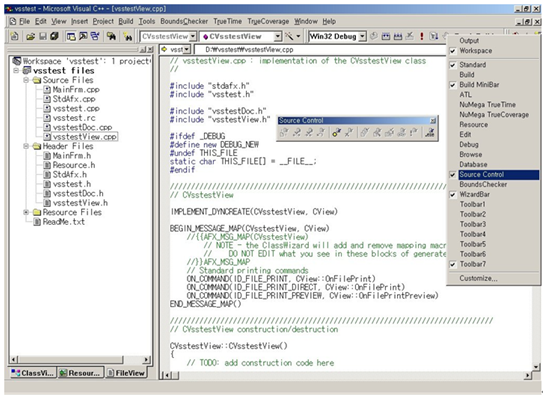Click the yellow-dot Add to Source Control icon
The image size is (545, 401).
tap(336, 132)
